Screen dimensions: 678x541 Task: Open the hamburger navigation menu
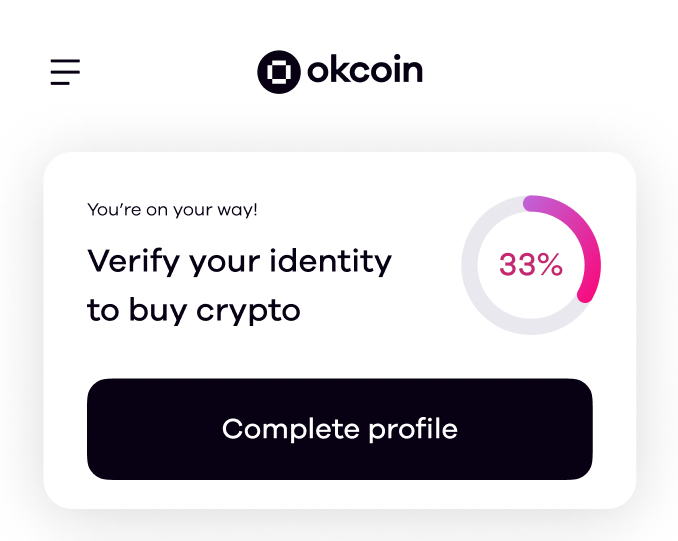tap(65, 72)
